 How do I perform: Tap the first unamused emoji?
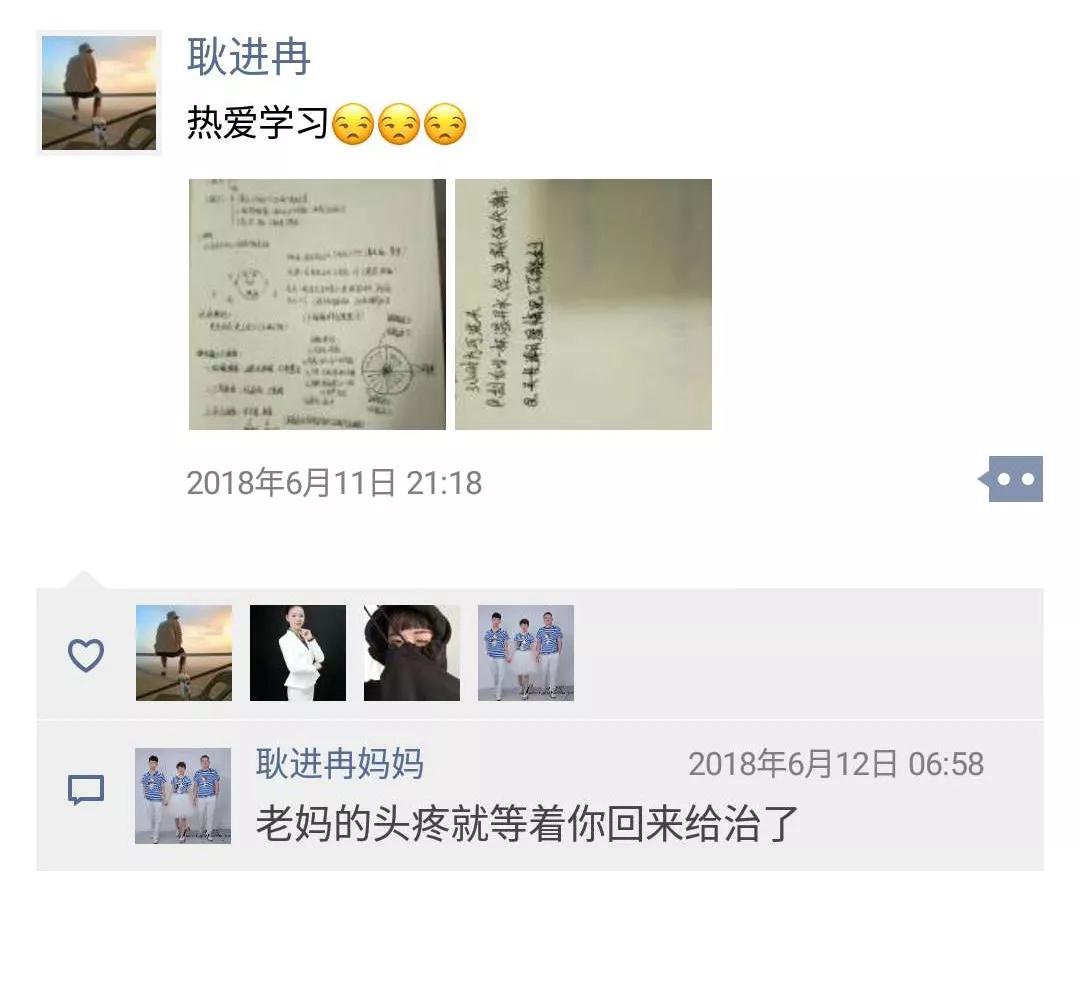pos(353,124)
